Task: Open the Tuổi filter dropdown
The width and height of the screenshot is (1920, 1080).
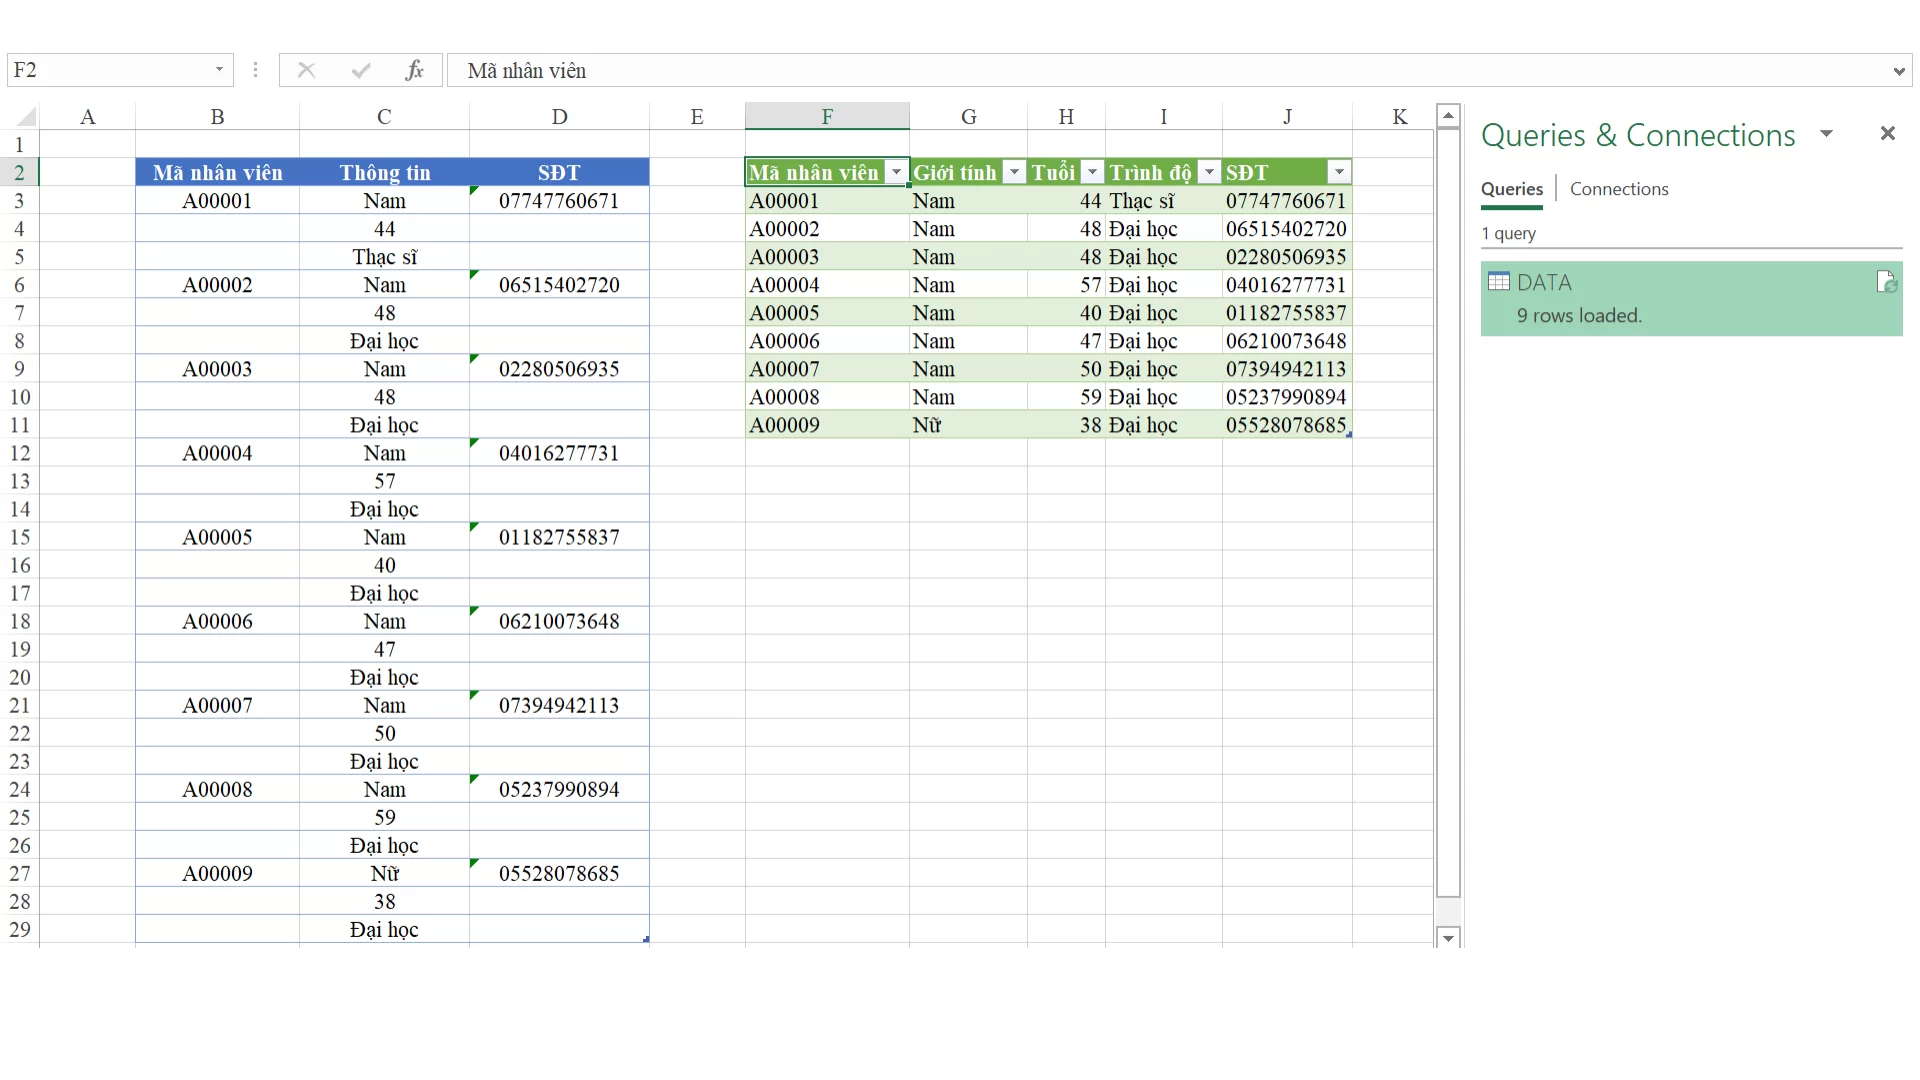Action: (x=1091, y=172)
